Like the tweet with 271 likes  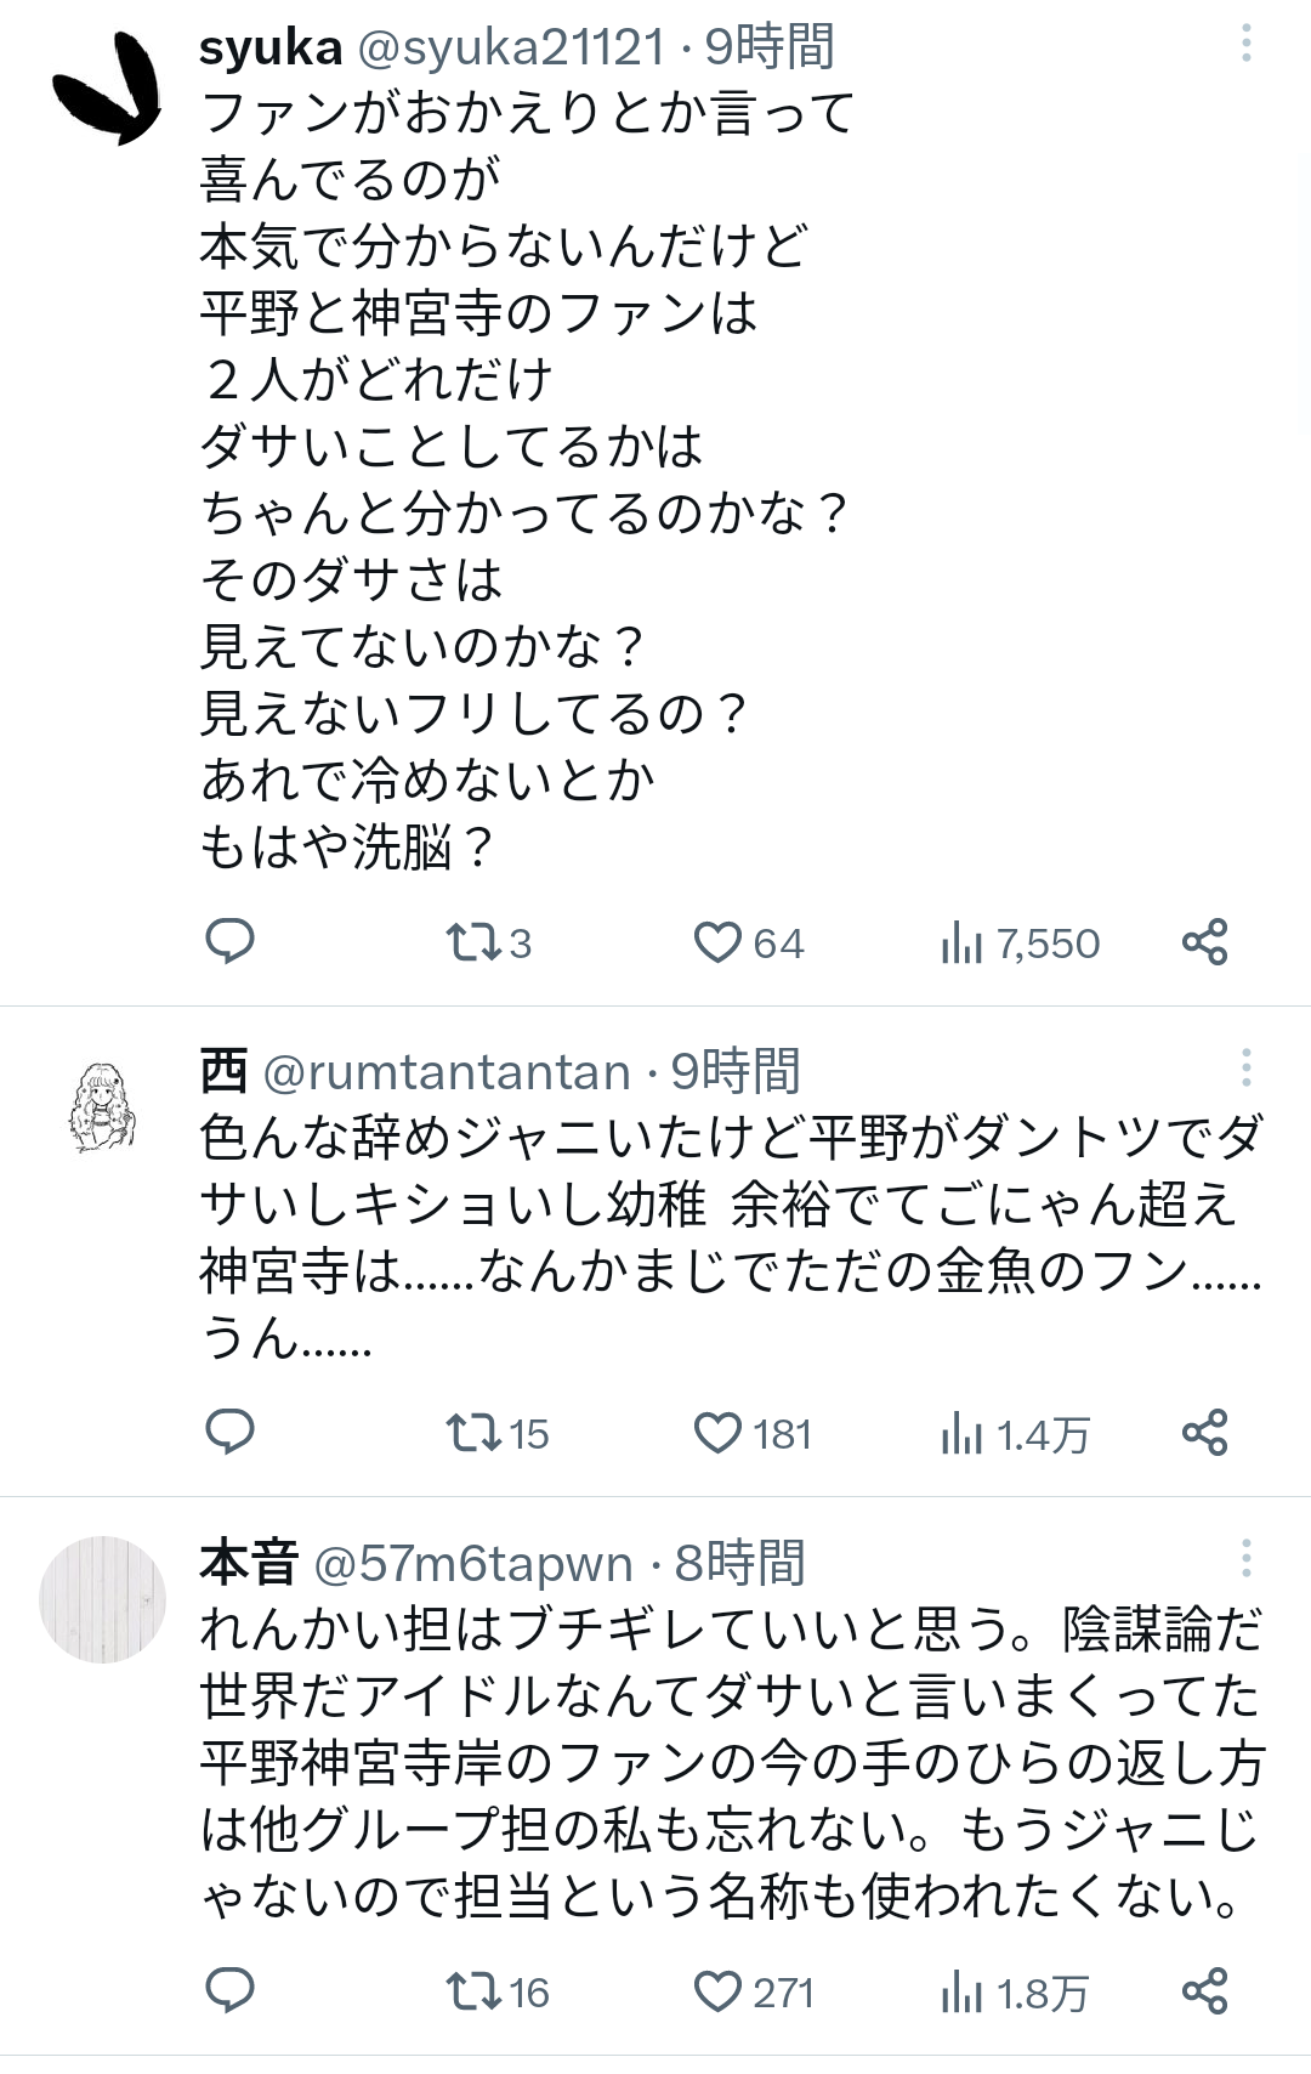tap(753, 1992)
